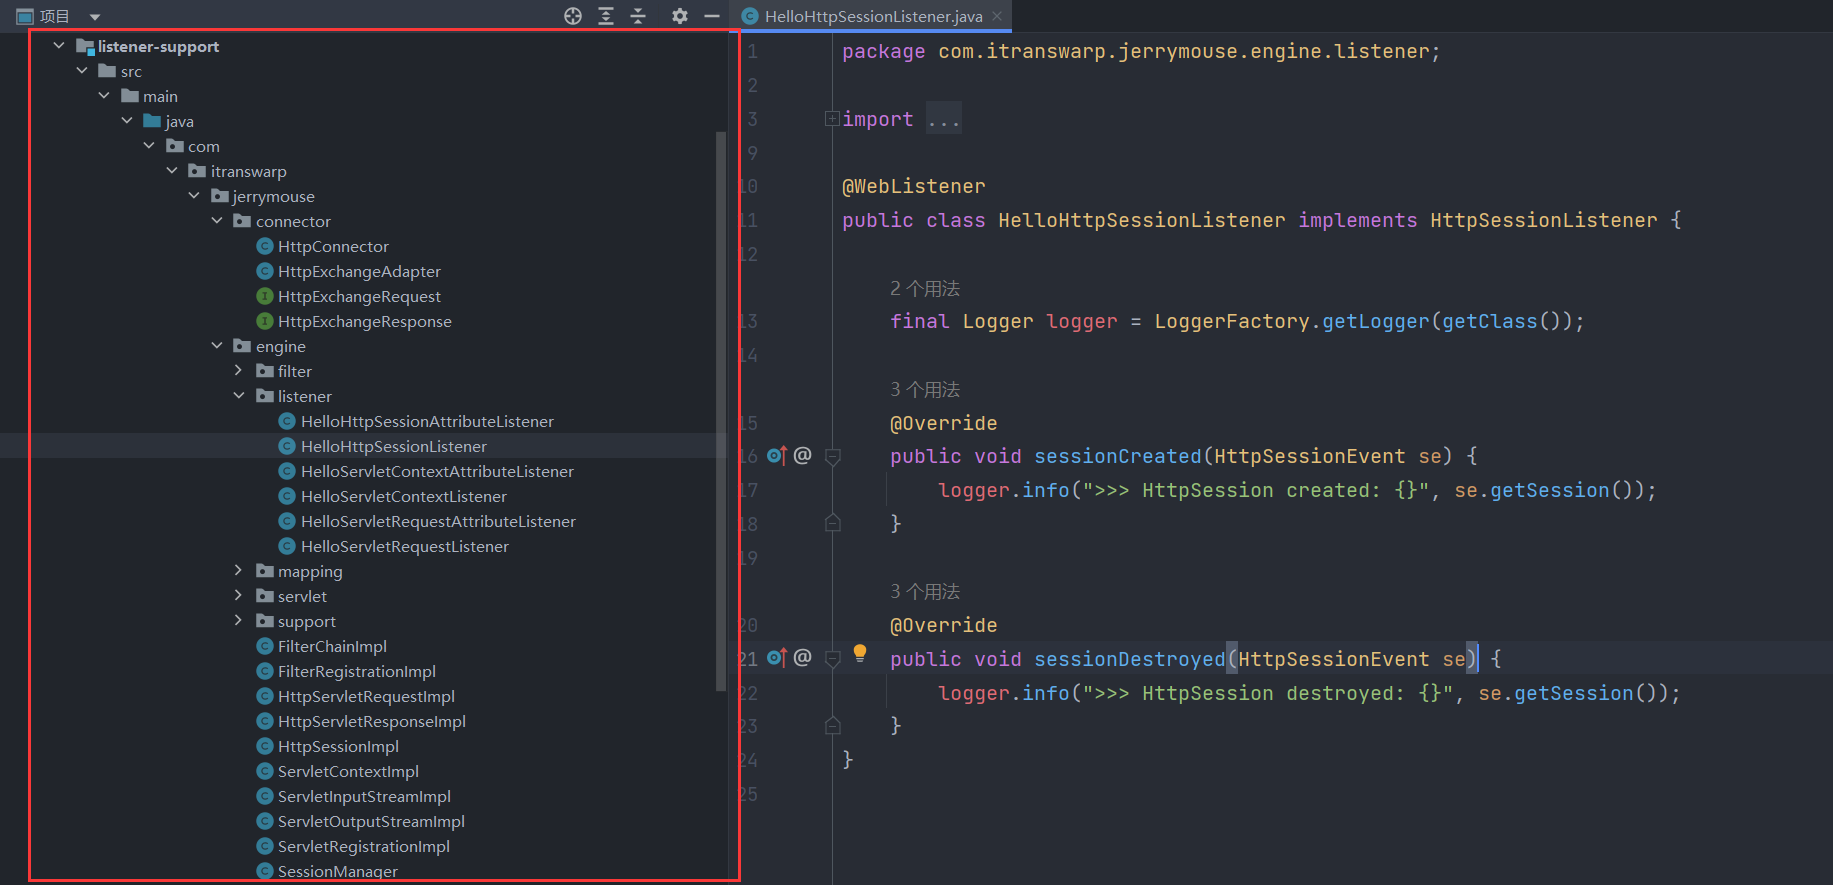Click the listener-support module icon
1833x885 pixels.
click(x=85, y=46)
